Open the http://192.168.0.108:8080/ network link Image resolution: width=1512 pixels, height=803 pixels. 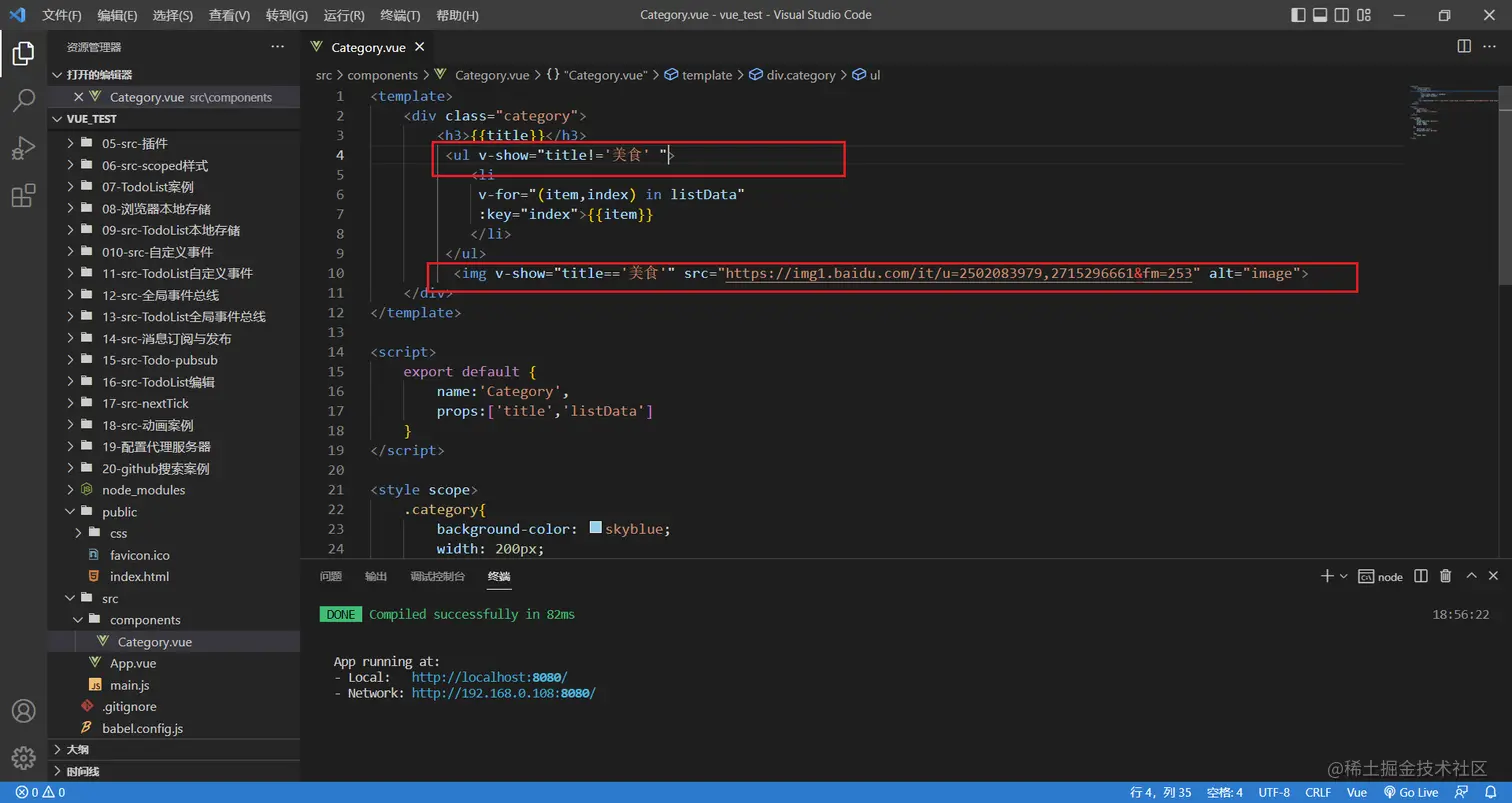pos(504,692)
